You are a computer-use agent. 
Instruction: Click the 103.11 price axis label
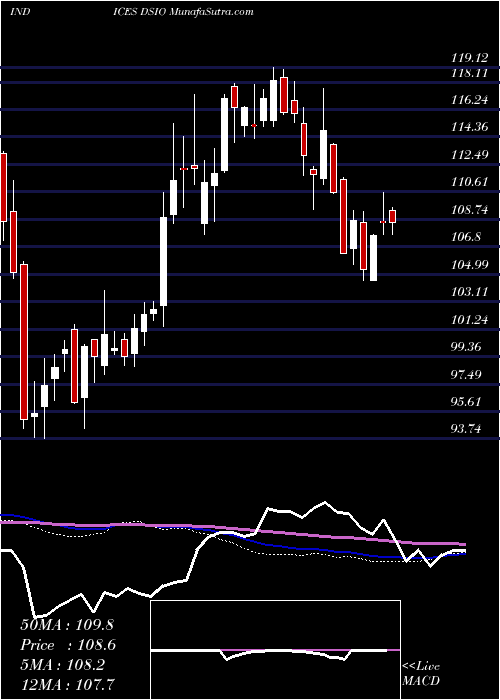tap(469, 292)
